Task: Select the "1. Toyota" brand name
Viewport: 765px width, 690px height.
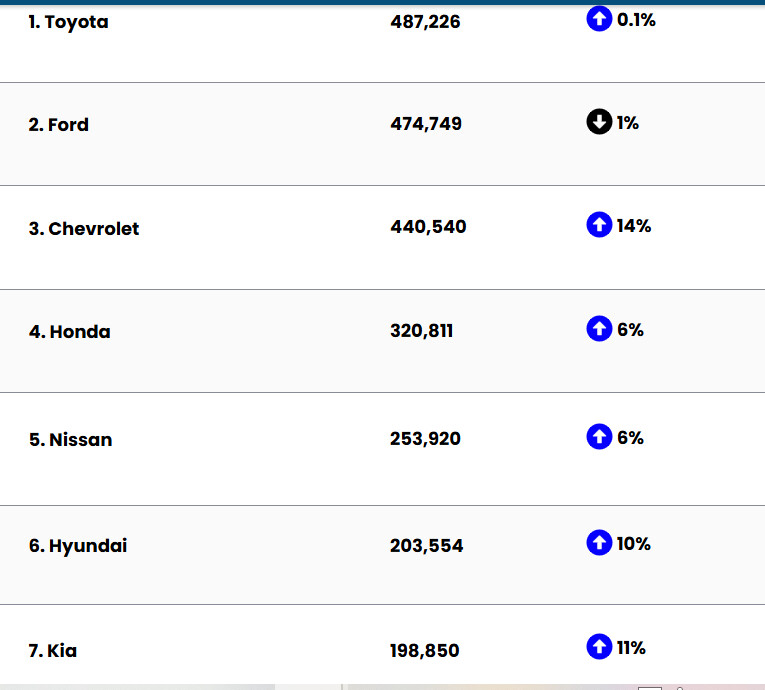Action: [x=68, y=22]
